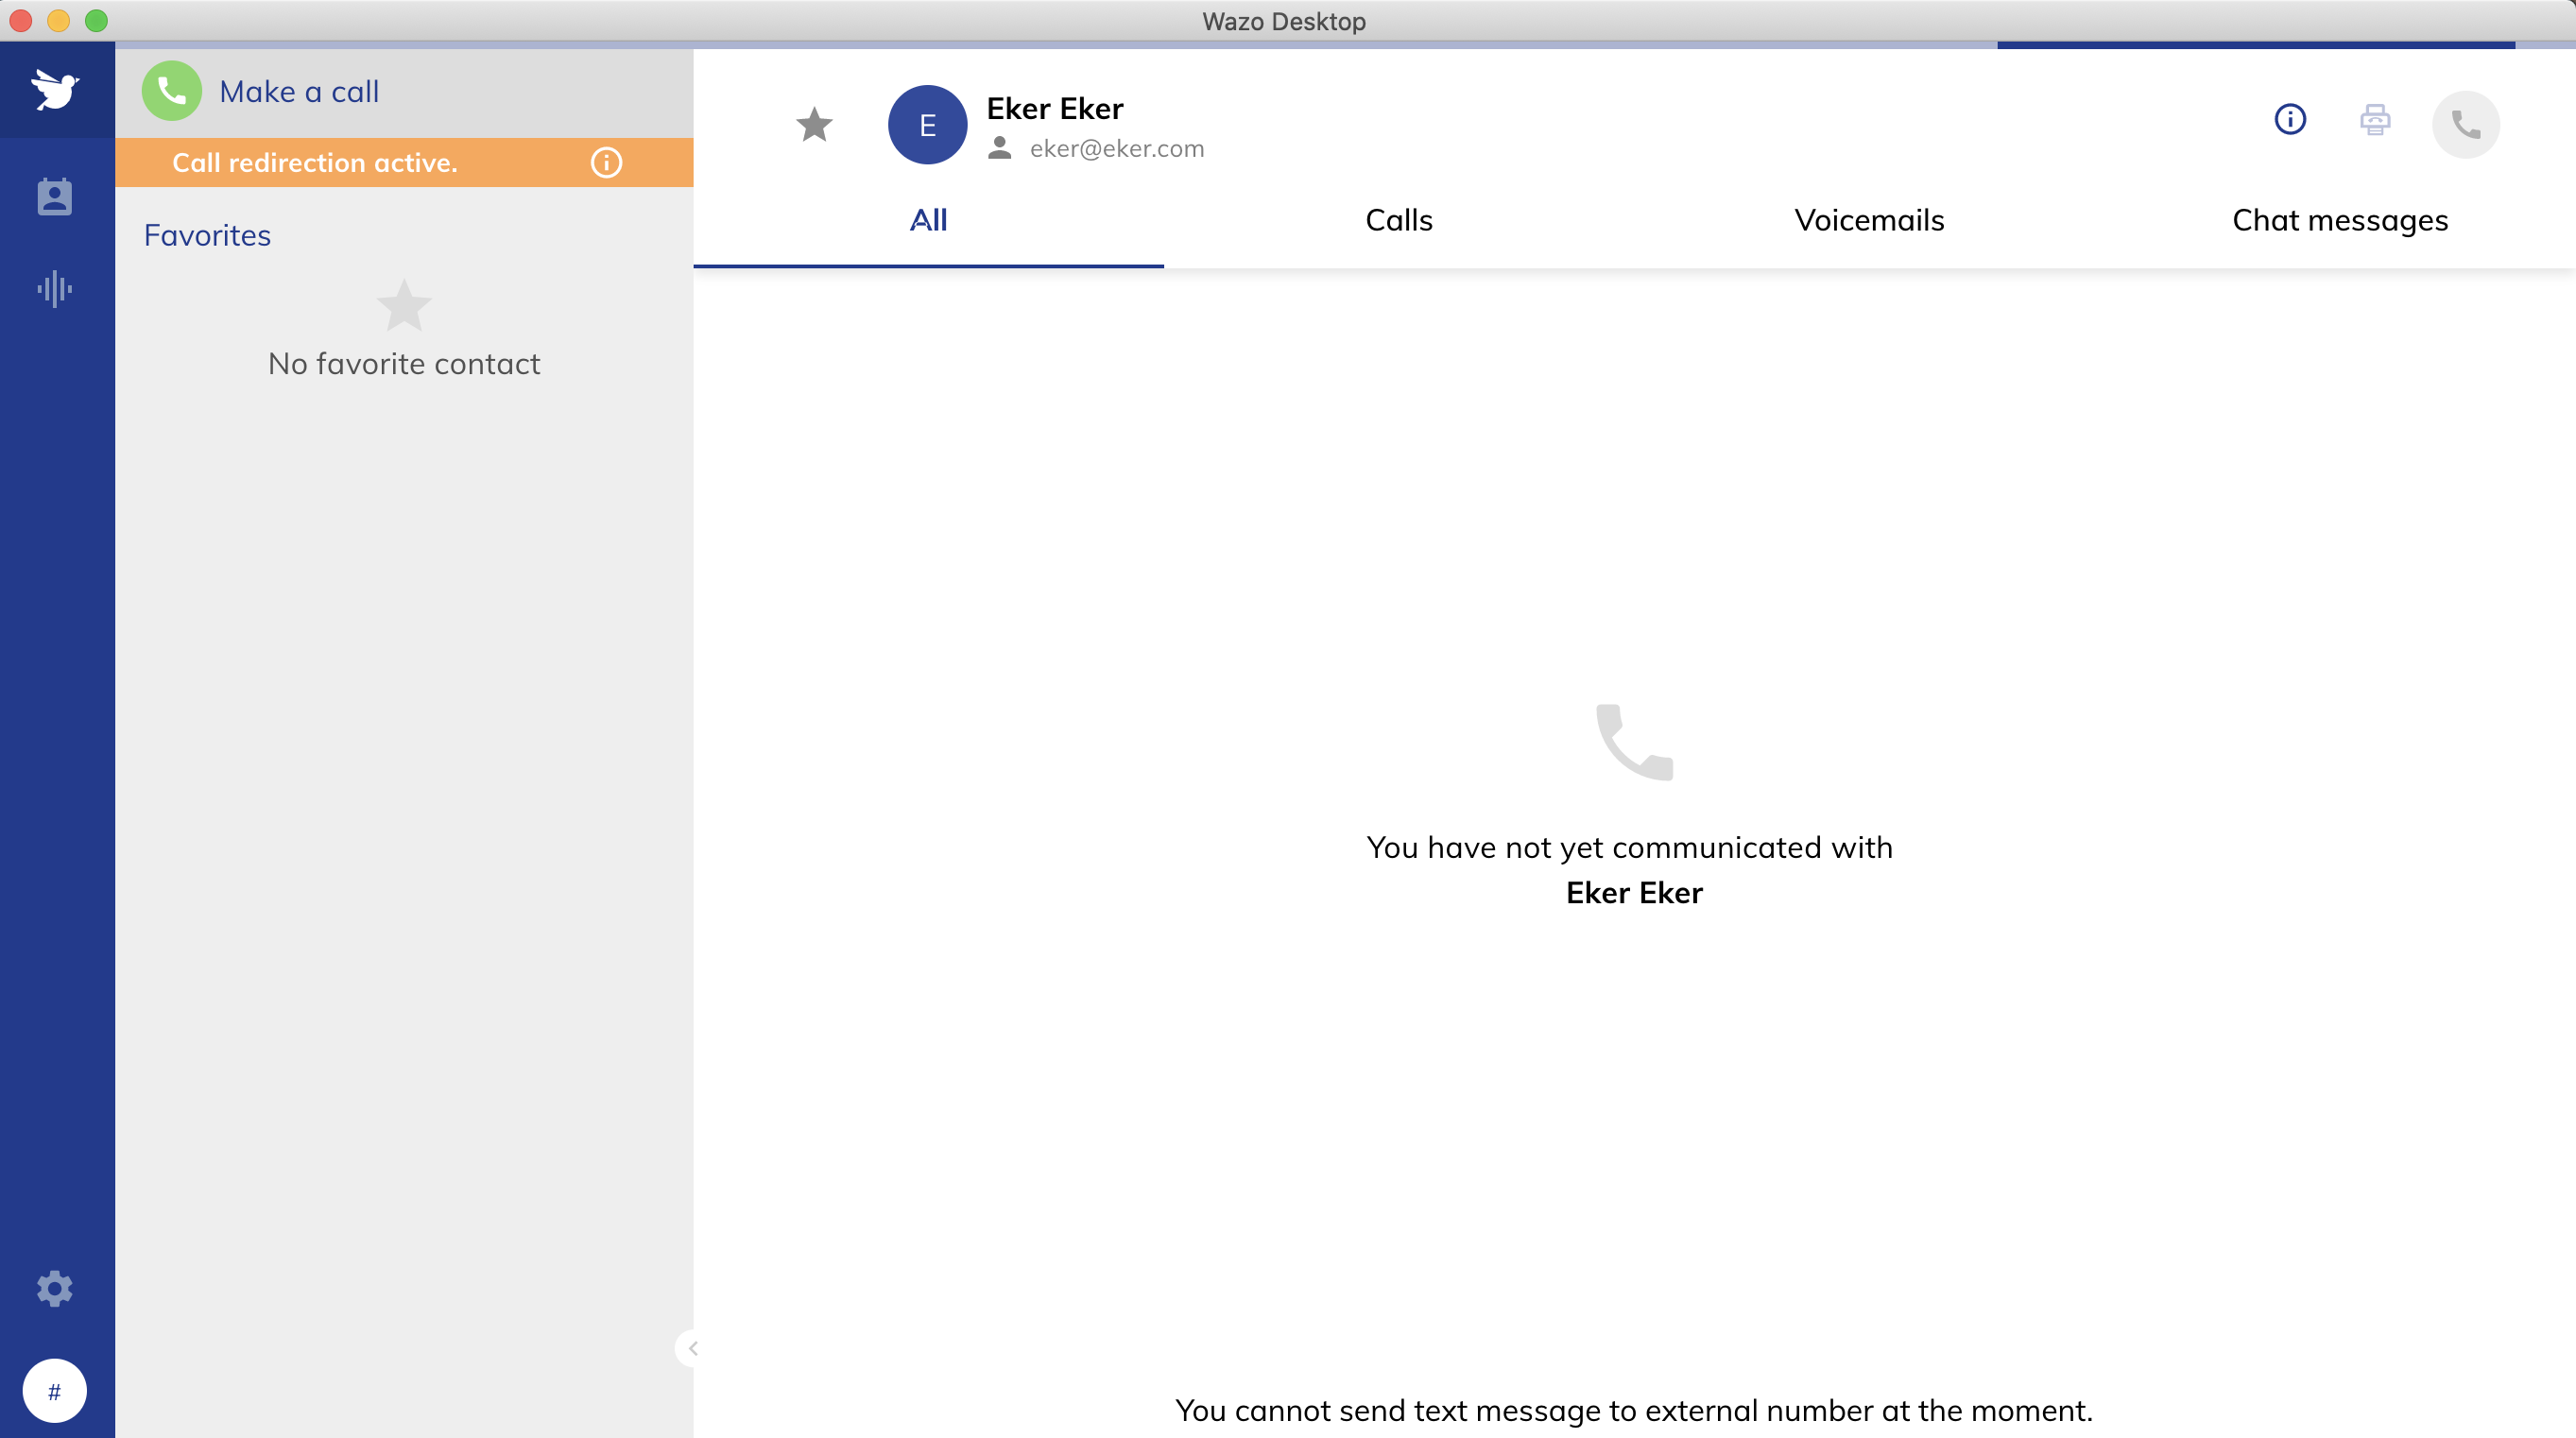This screenshot has height=1438, width=2576.
Task: Open settings gear in sidebar
Action: (x=55, y=1289)
